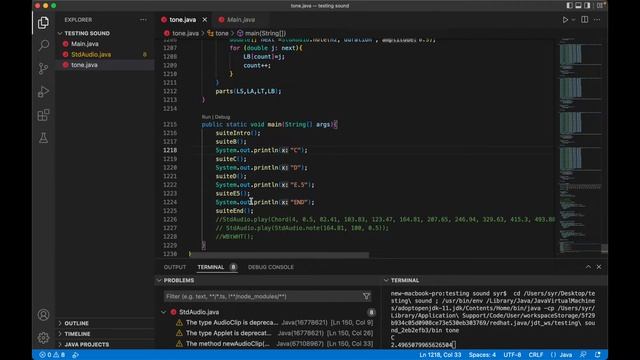Open the Extensions view icon
The width and height of the screenshot is (640, 360).
43,115
